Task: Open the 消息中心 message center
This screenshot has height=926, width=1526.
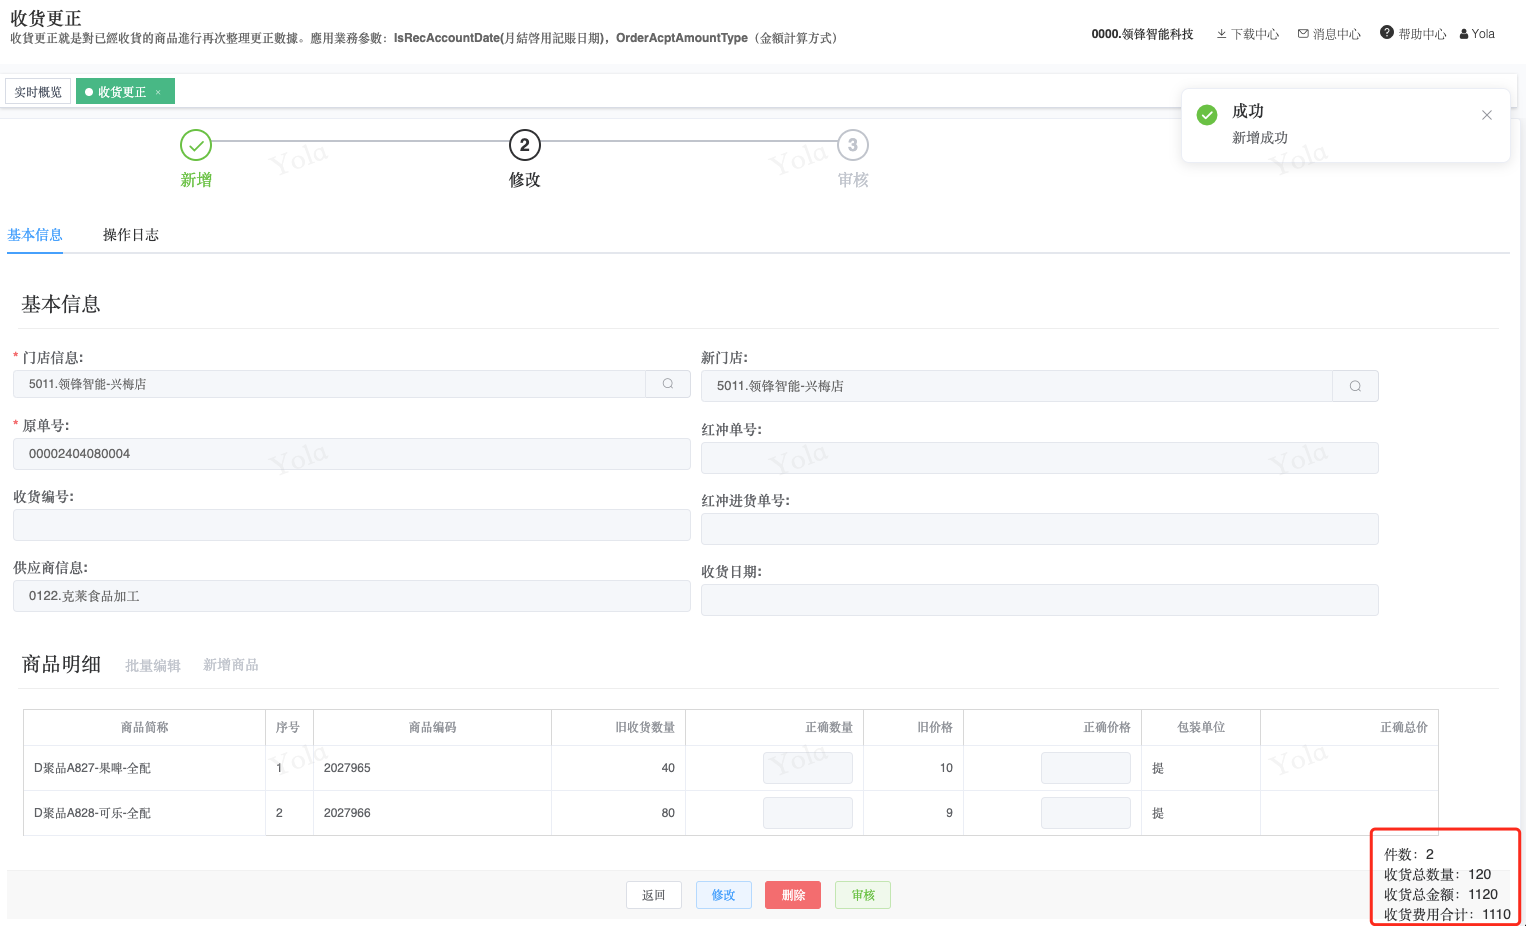Action: [x=1329, y=34]
